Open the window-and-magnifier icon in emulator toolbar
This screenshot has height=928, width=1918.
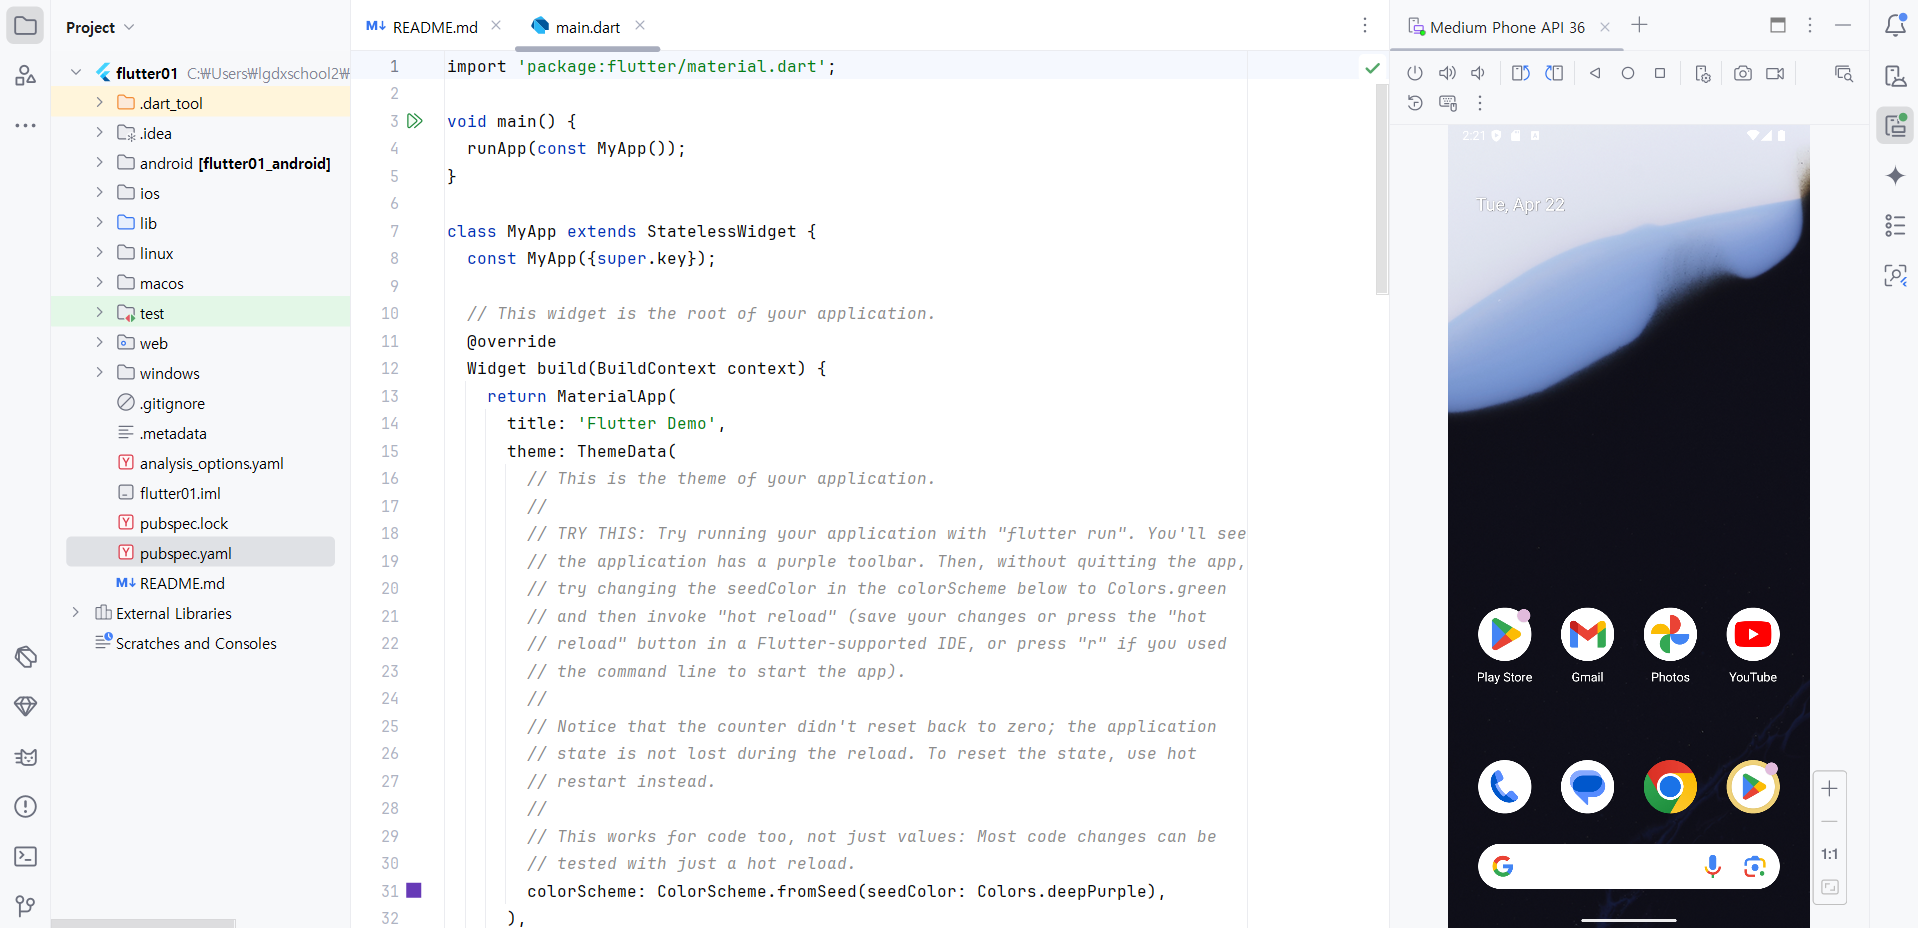(x=1844, y=73)
